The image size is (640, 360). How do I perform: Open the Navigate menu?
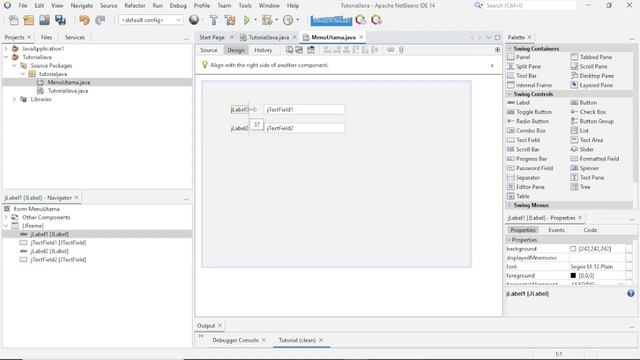pyautogui.click(x=82, y=6)
